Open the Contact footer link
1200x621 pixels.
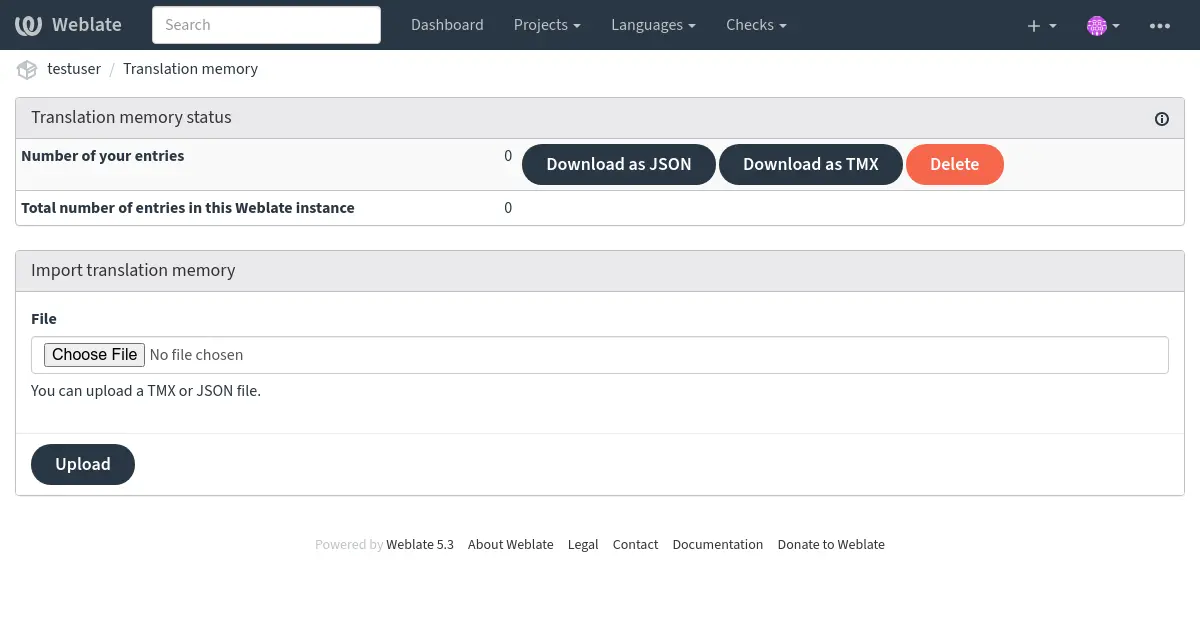(x=635, y=545)
